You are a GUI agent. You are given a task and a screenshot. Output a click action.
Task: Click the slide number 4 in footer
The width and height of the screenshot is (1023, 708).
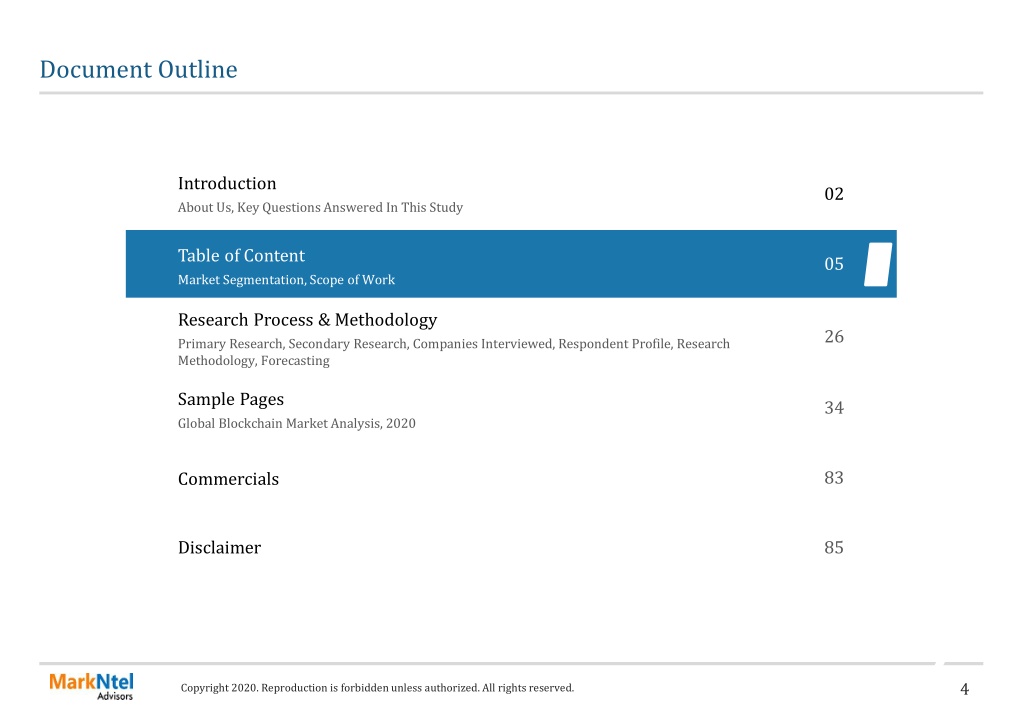964,689
